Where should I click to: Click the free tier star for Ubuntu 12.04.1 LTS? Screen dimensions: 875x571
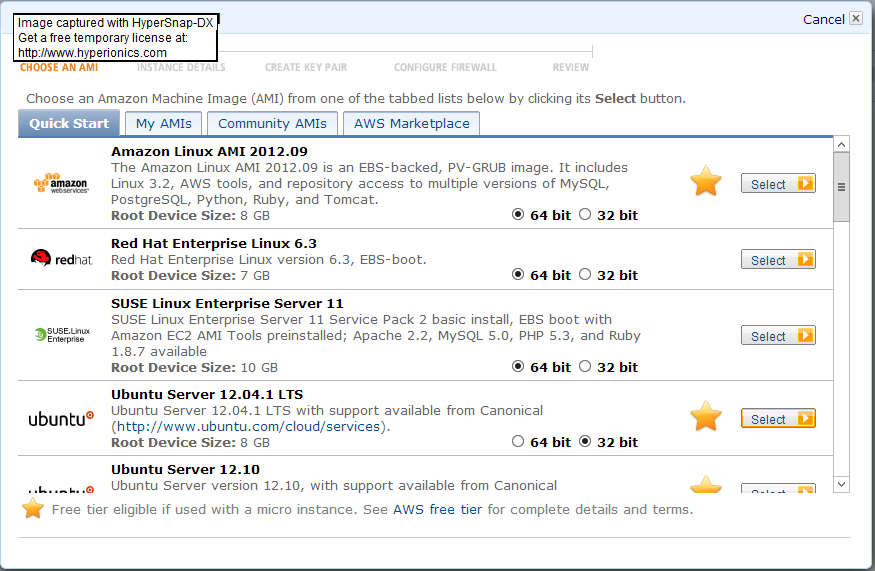pos(706,416)
